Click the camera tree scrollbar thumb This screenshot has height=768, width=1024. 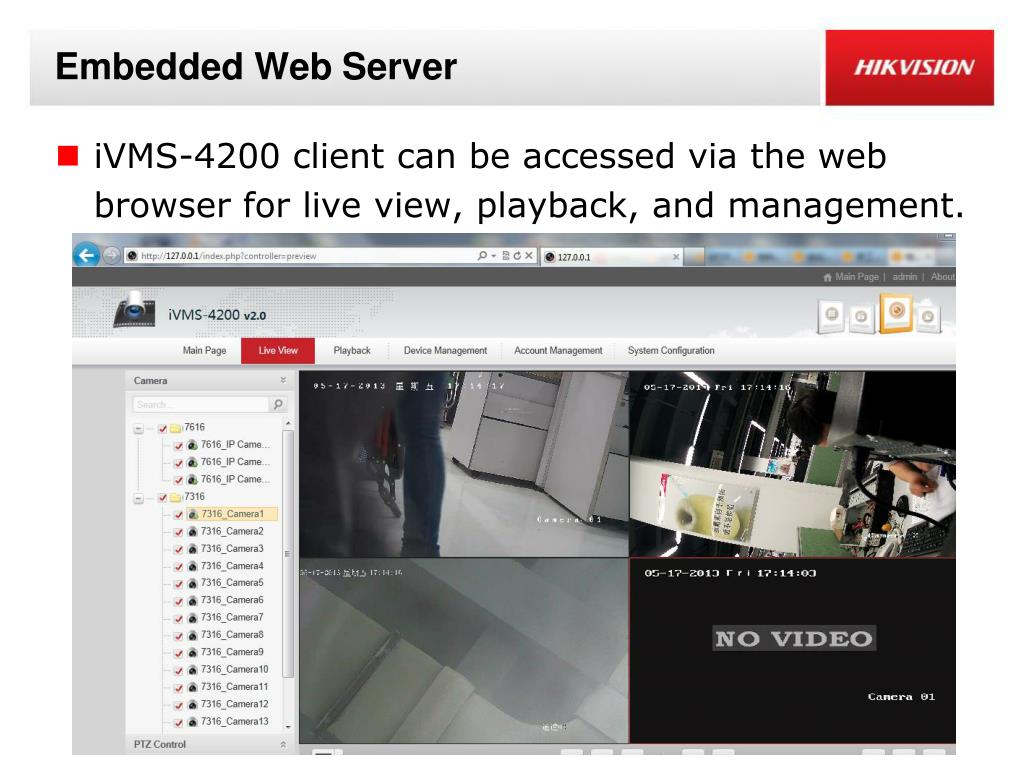click(287, 554)
